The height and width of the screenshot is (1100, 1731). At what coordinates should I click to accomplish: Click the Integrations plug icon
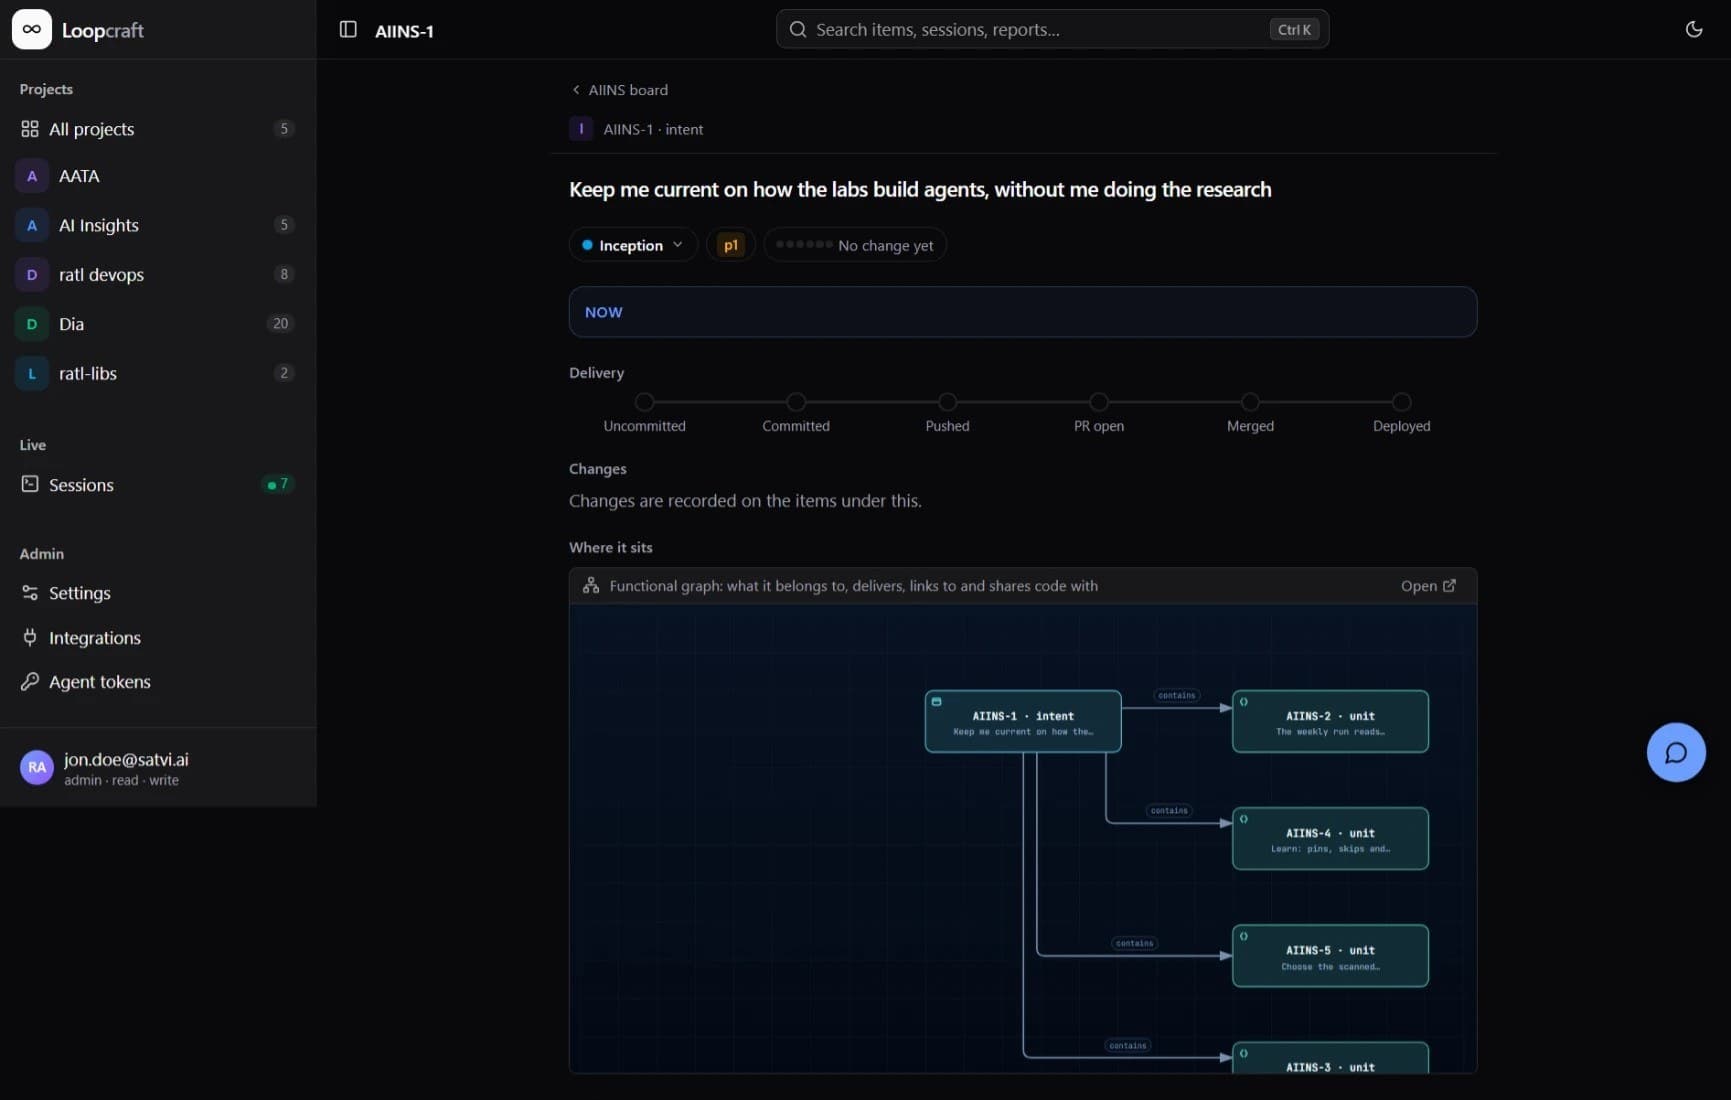(30, 637)
